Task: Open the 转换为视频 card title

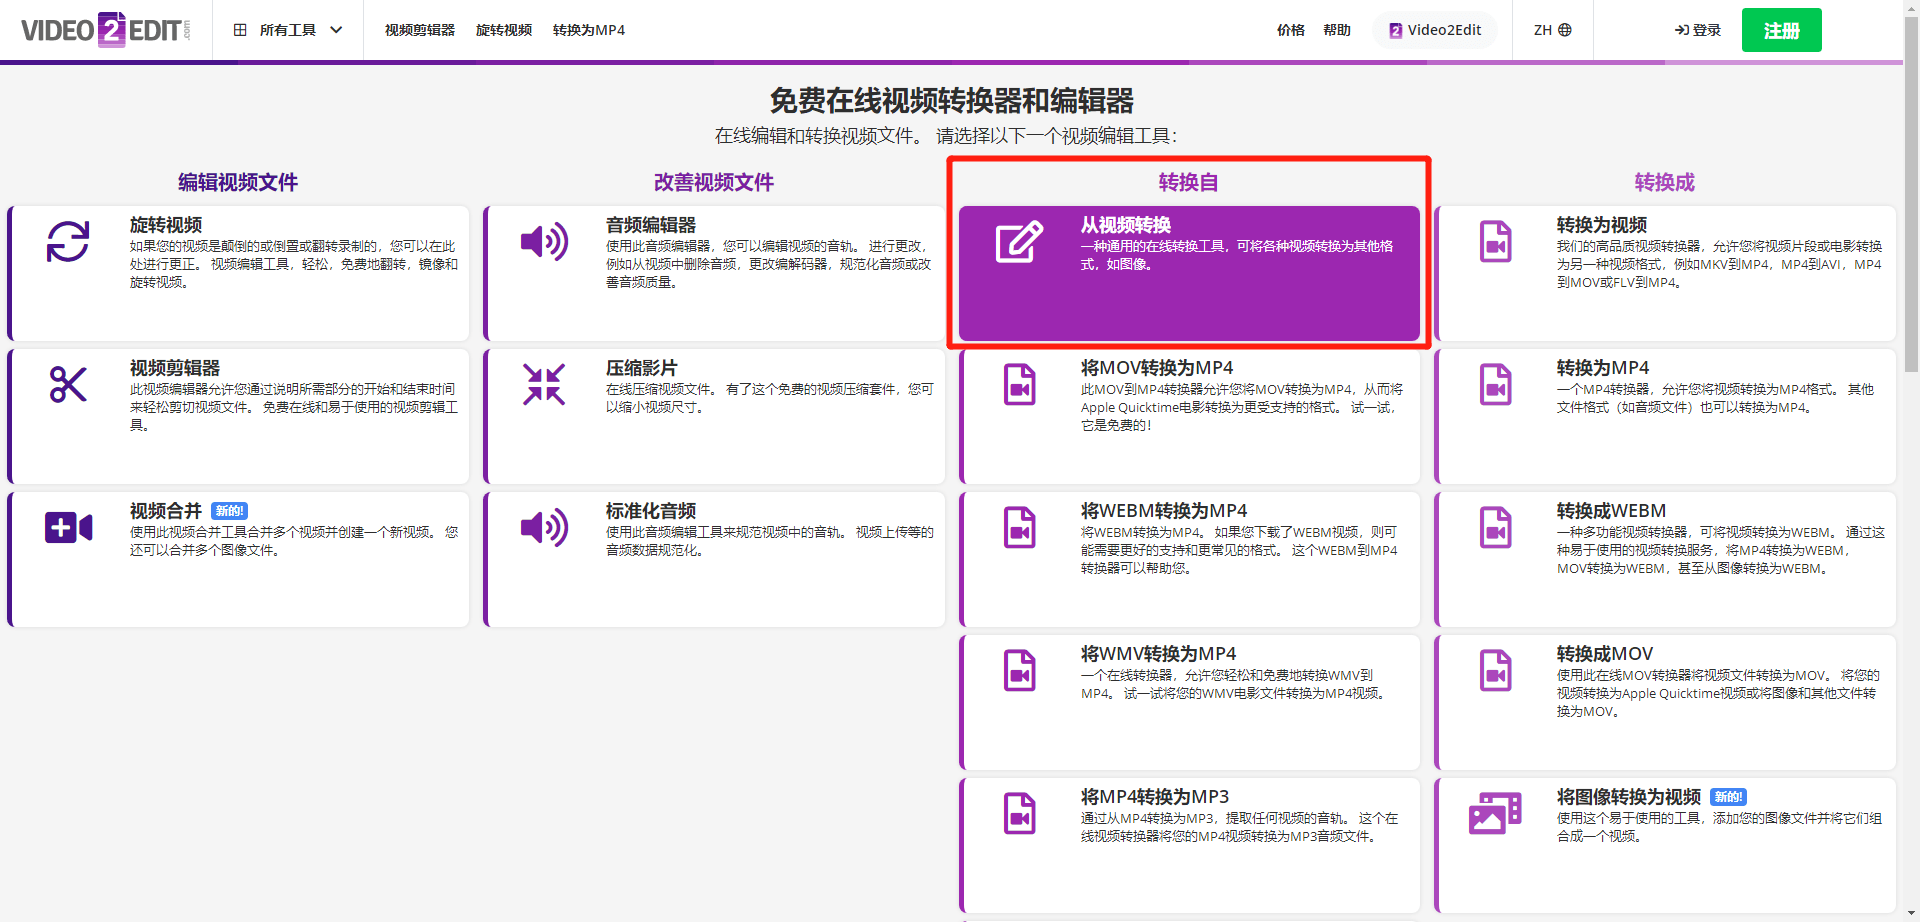Action: click(x=1602, y=225)
